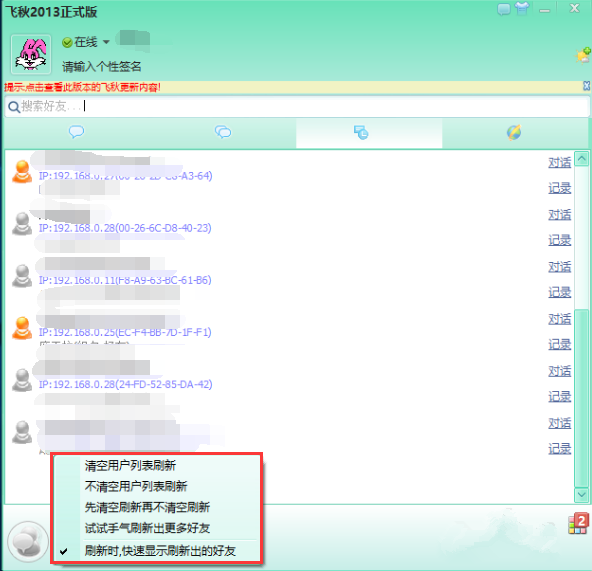Click orange user icon for 192.168.0.25
Screen dimensions: 592x571
pyautogui.click(x=22, y=328)
